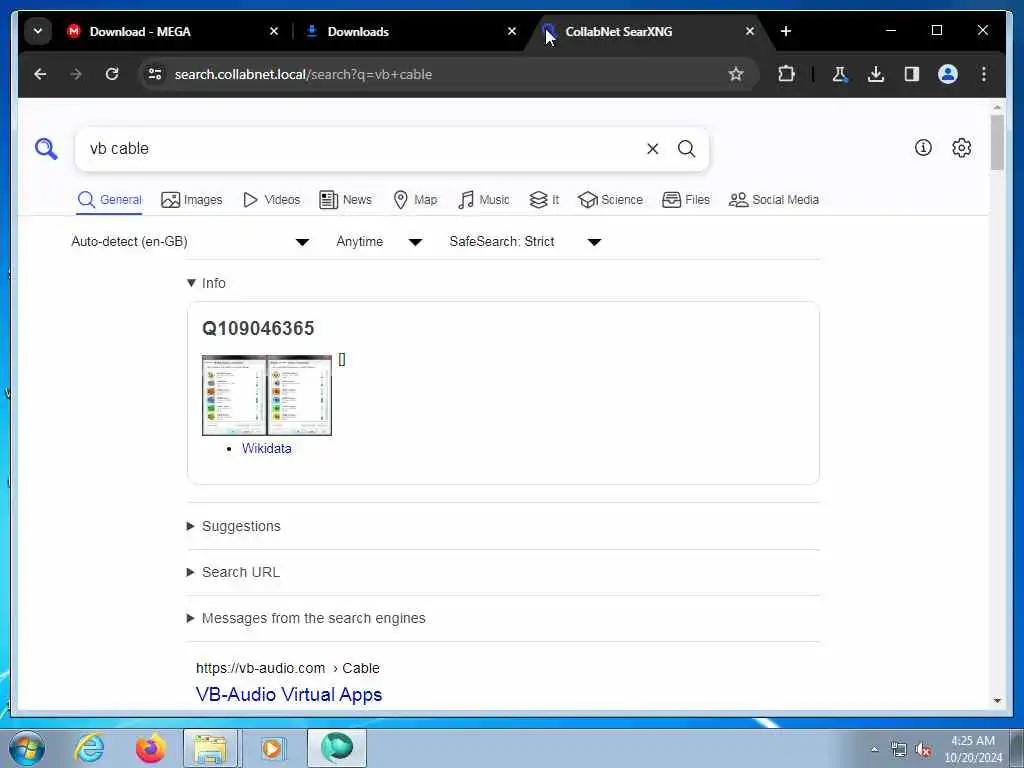This screenshot has width=1024, height=768.
Task: Open the Wikidata link
Action: (266, 449)
